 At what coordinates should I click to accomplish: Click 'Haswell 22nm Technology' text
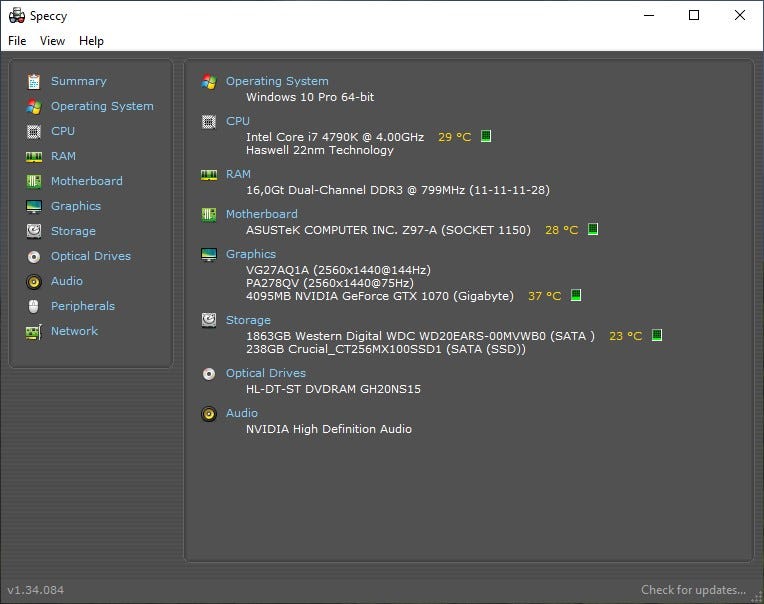[x=320, y=150]
